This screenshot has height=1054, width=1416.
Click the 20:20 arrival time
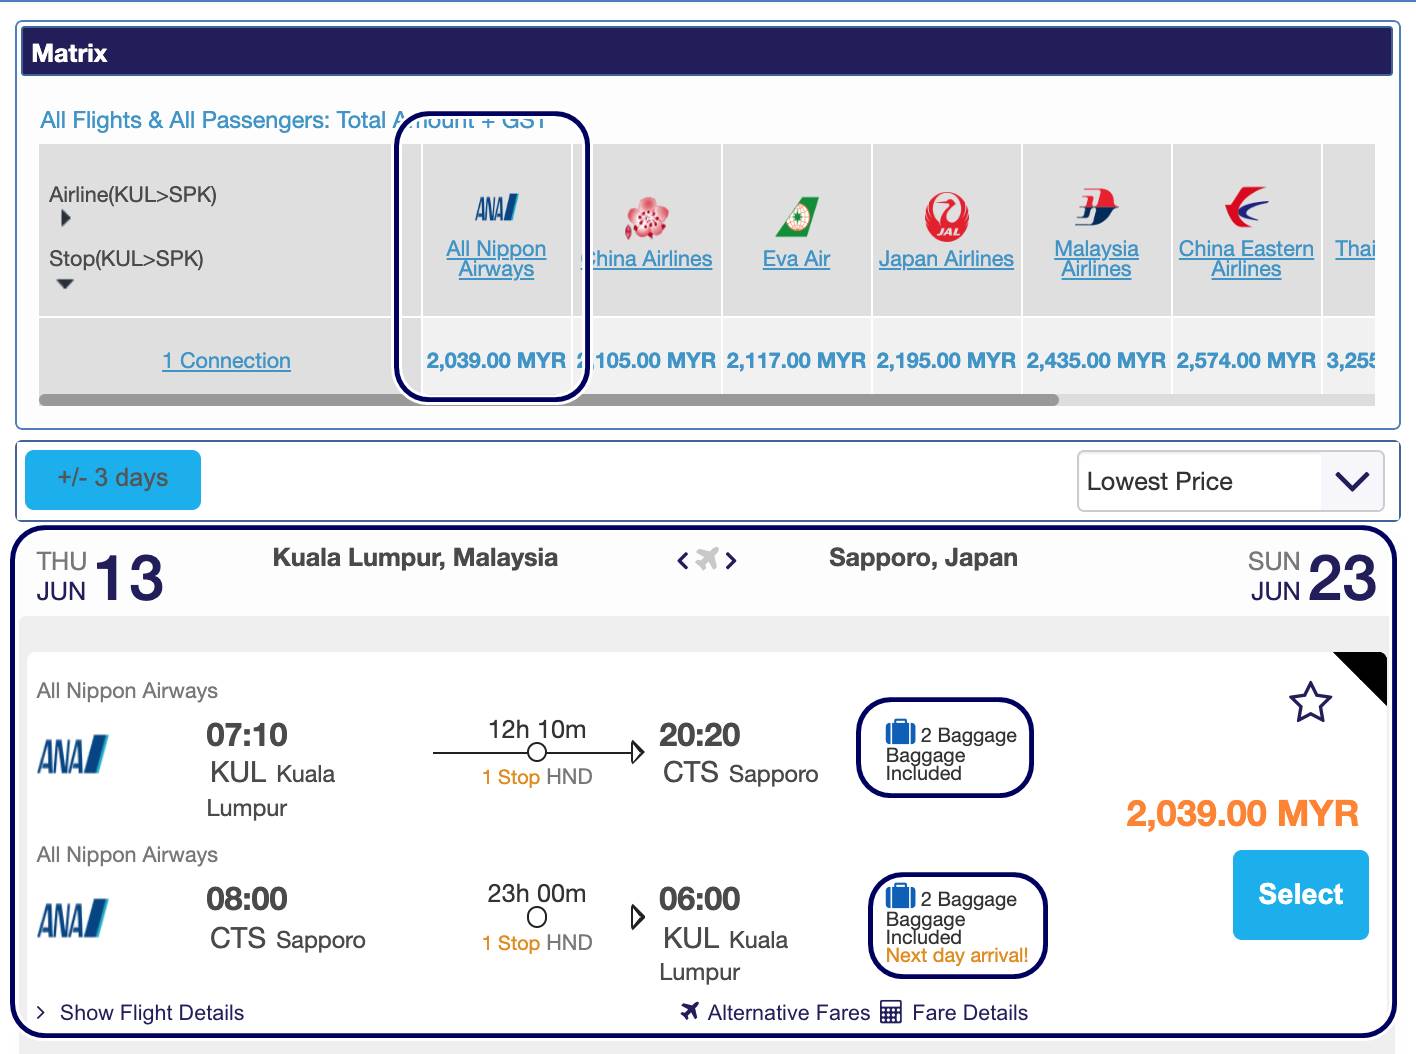(700, 735)
